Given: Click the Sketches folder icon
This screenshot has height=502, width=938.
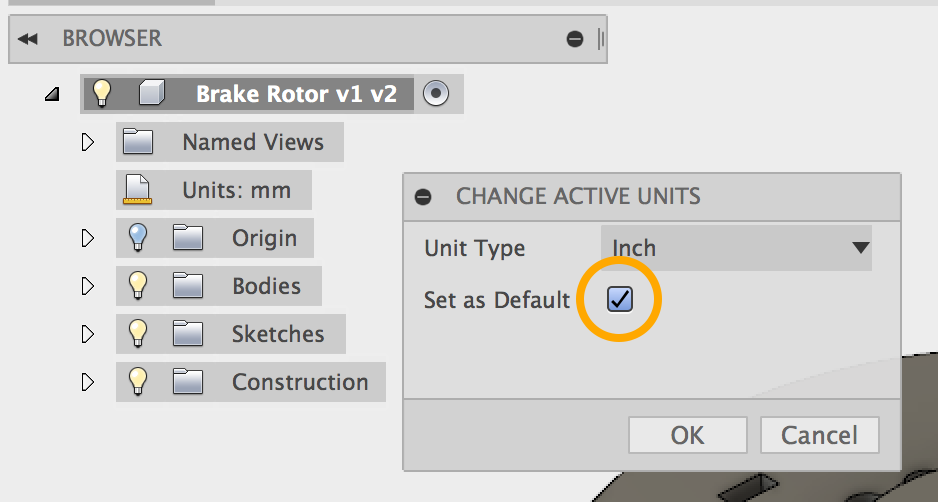Looking at the screenshot, I should 188,334.
